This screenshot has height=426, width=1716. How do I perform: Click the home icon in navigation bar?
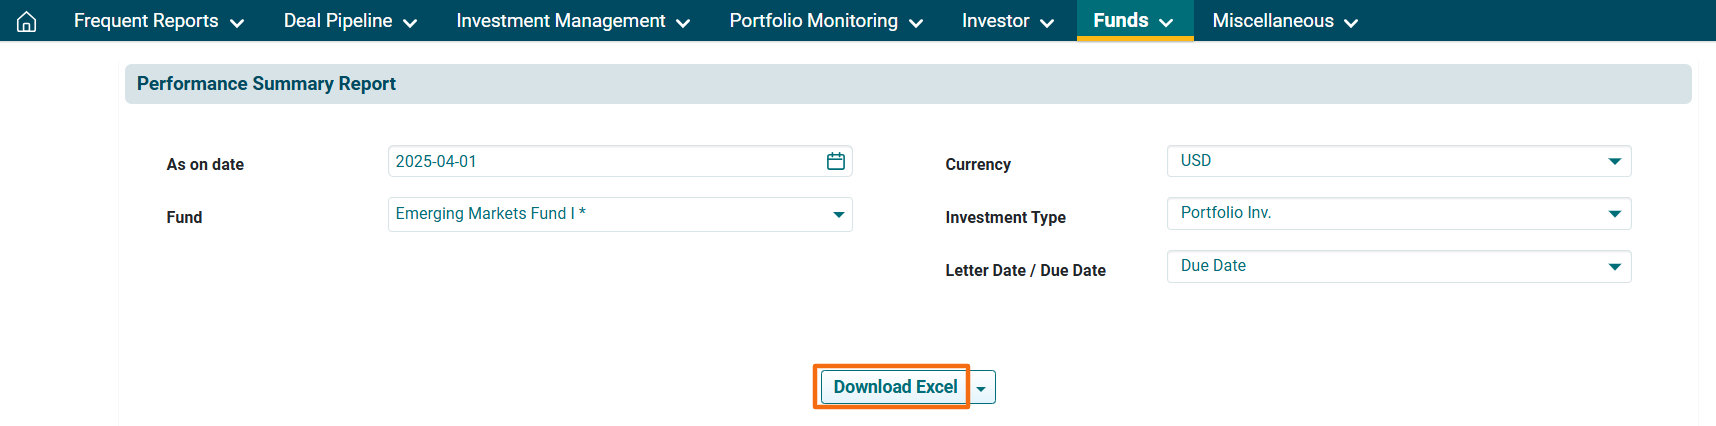click(27, 21)
